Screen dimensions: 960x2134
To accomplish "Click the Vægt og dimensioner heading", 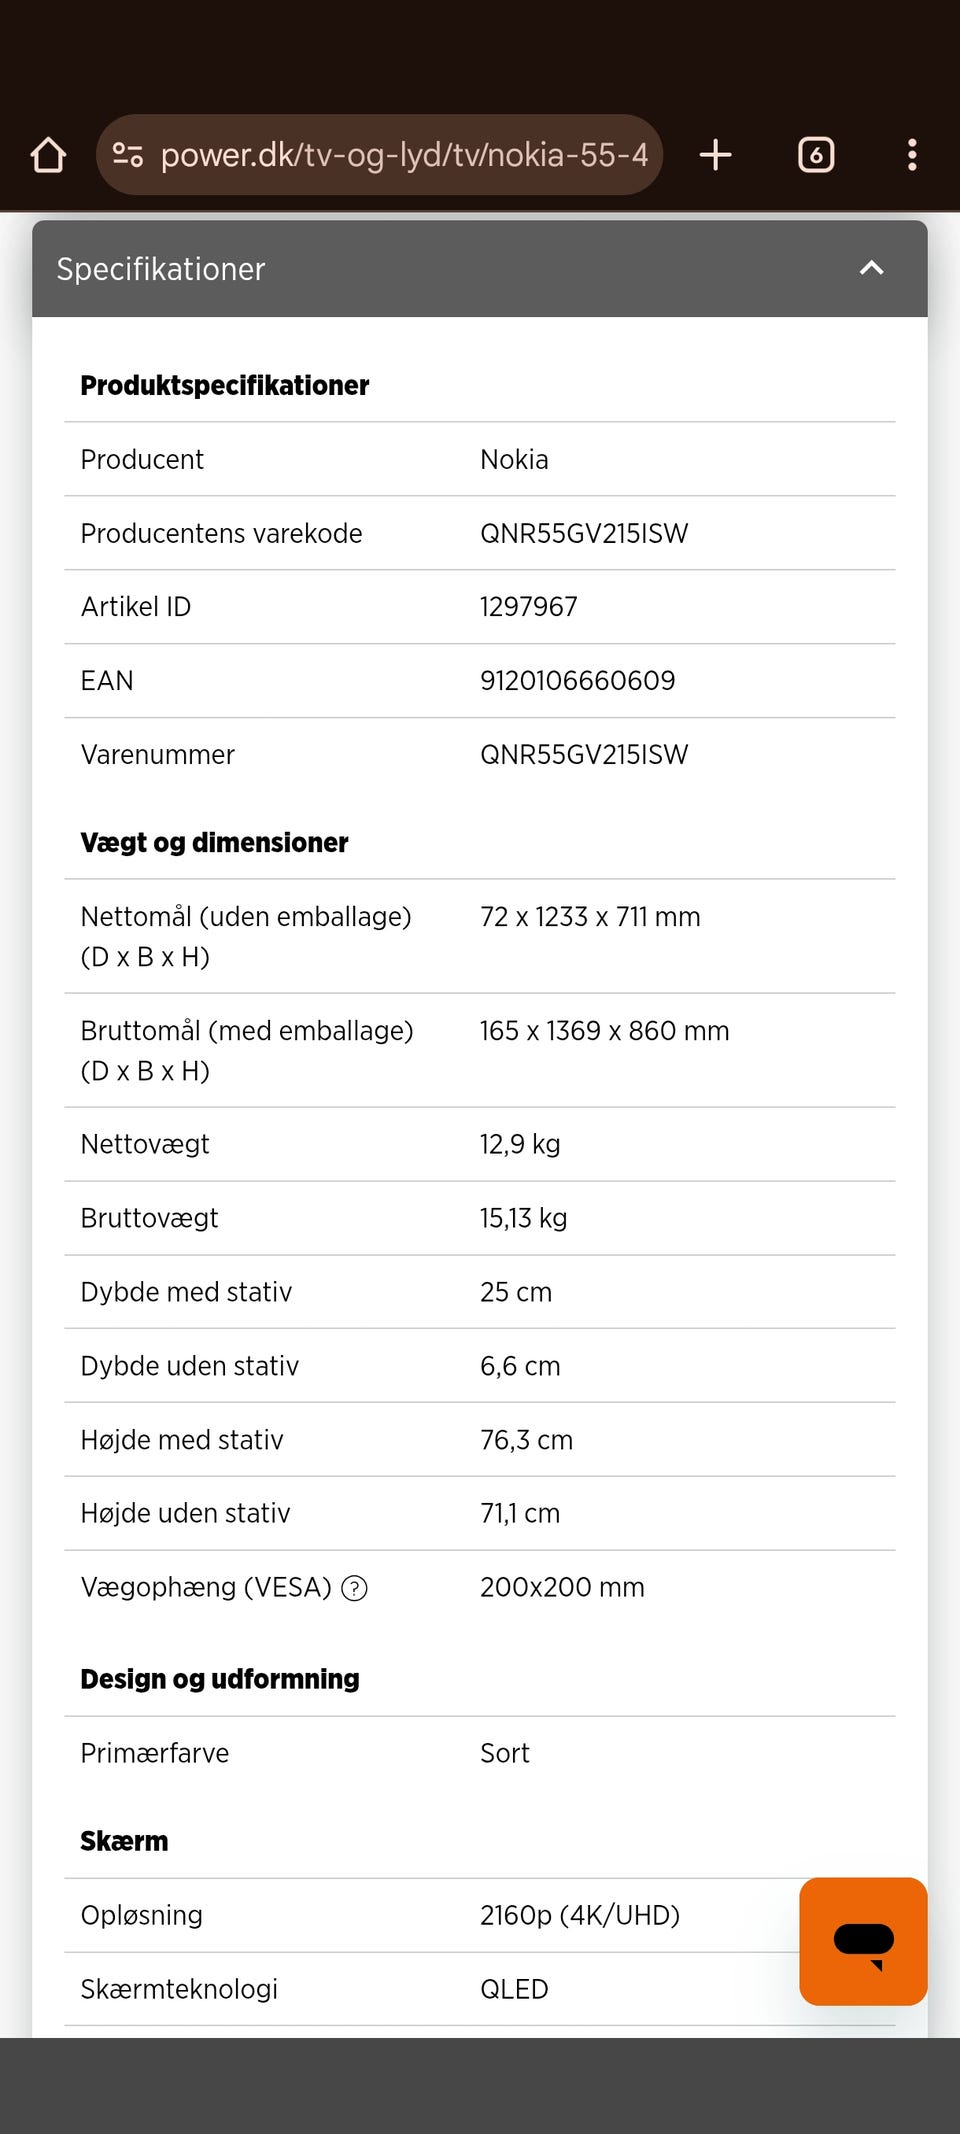I will [x=214, y=843].
